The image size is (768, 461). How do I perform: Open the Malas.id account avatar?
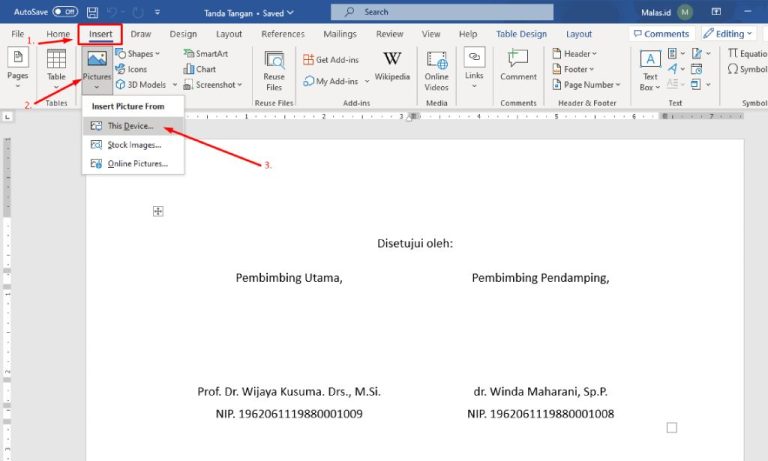click(685, 12)
